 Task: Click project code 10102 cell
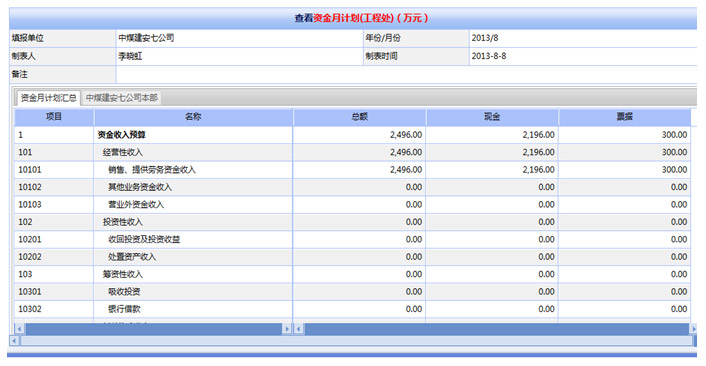[54, 187]
